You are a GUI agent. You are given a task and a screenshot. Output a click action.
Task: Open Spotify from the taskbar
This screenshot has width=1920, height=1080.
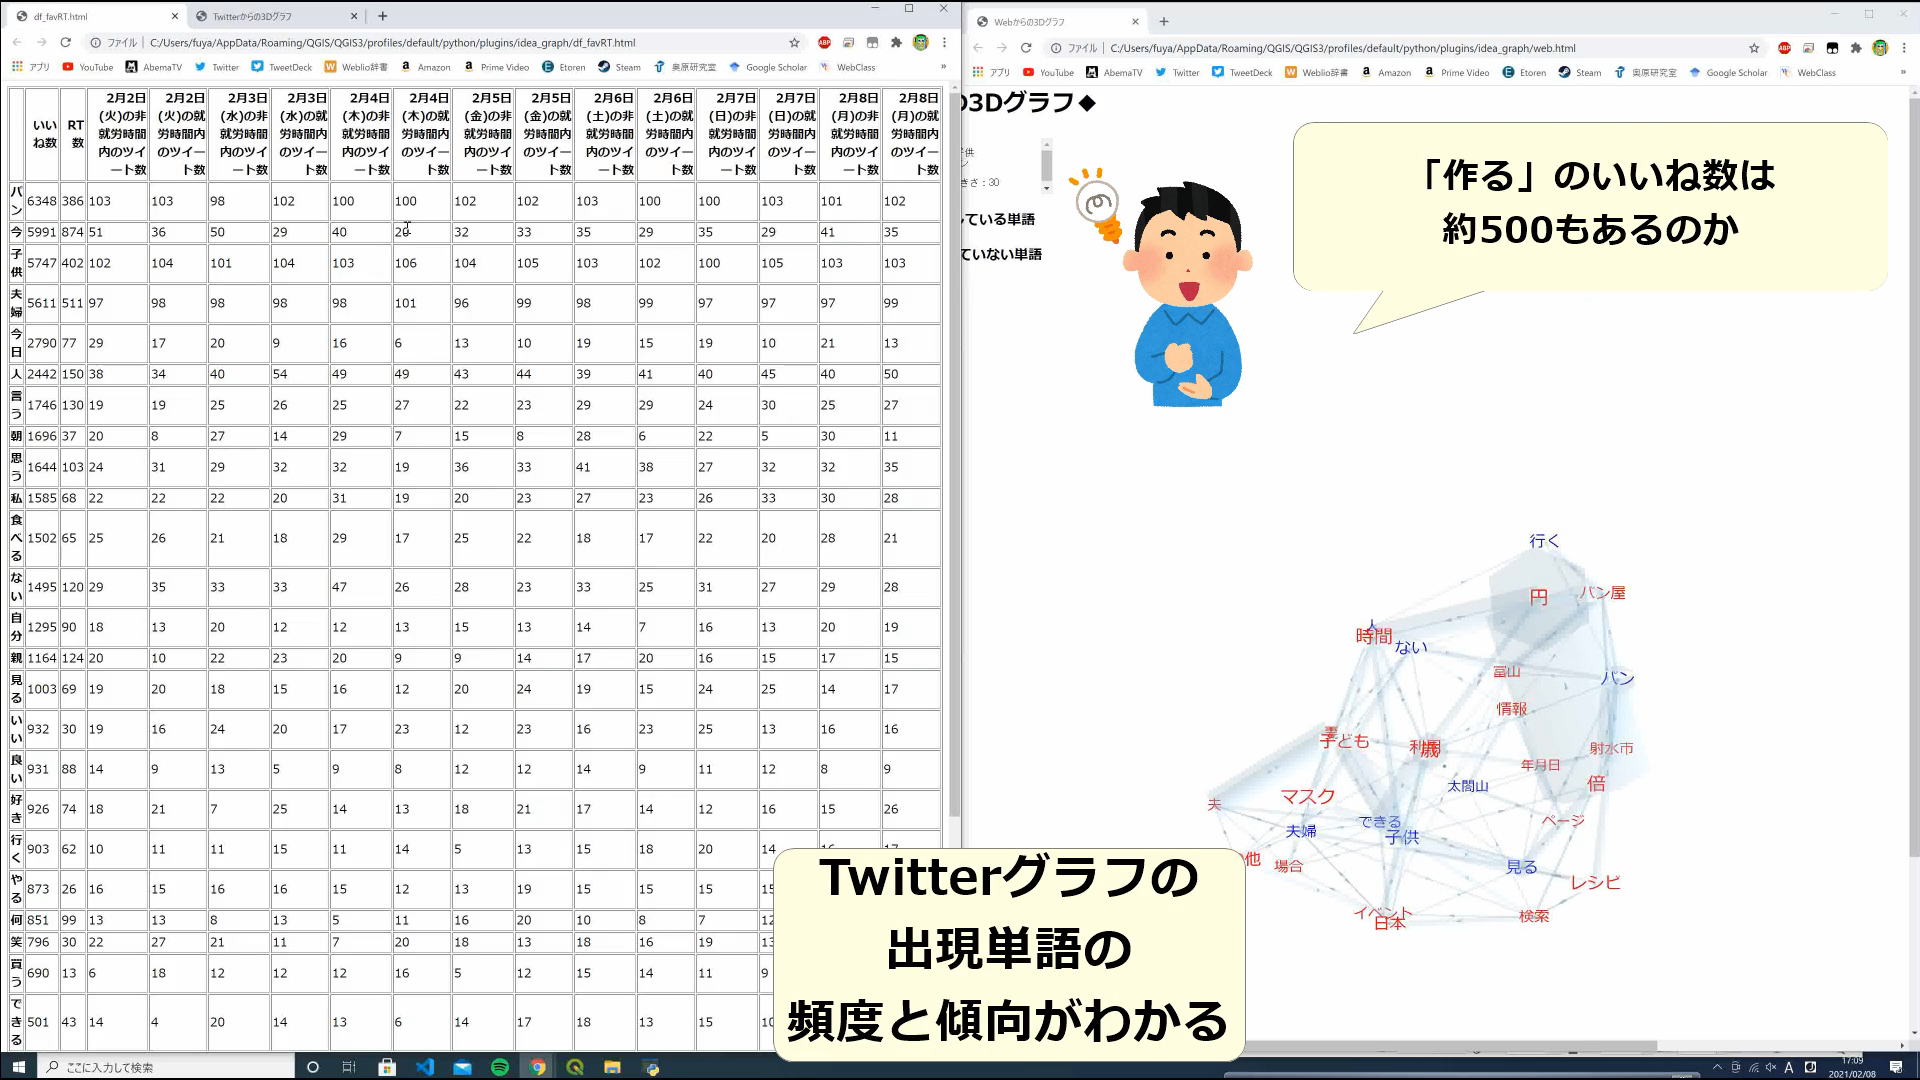coord(500,1067)
